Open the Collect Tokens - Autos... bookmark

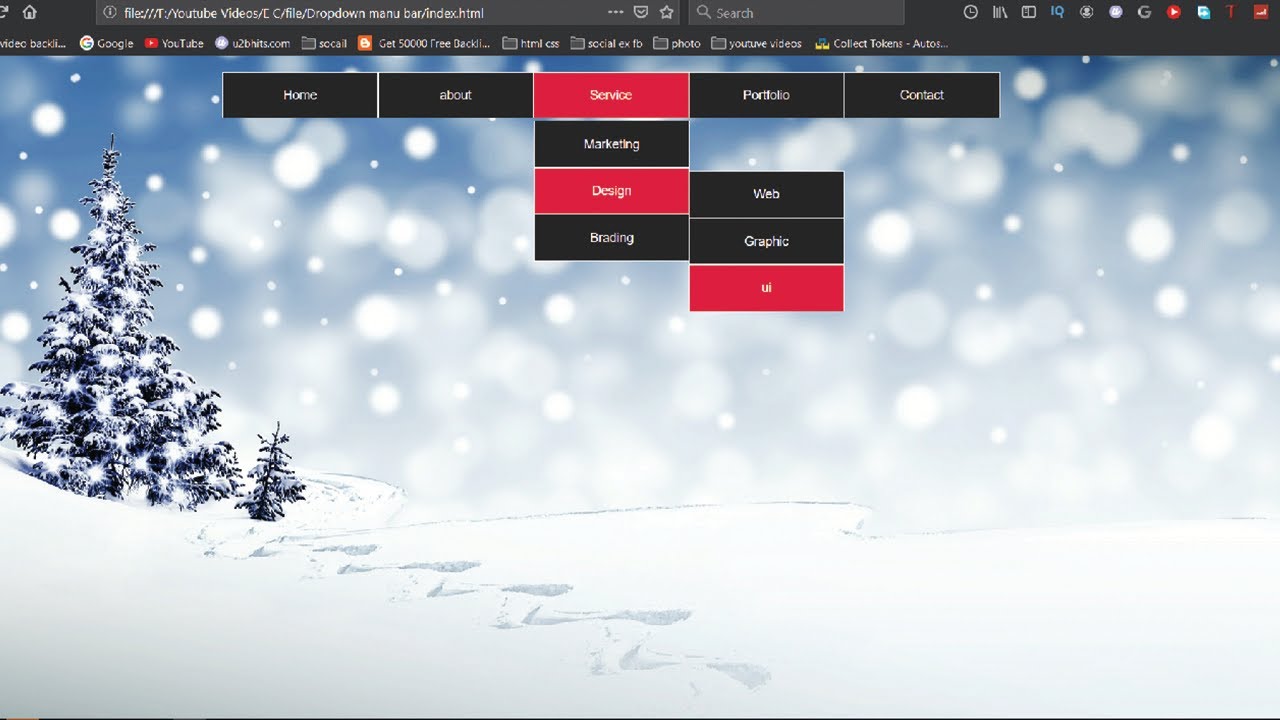[881, 43]
